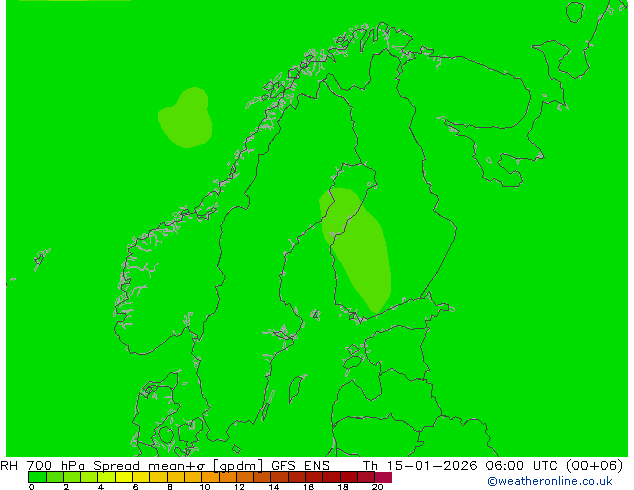Click the 'Spread' title word
Viewport: 634px width, 490px height.
[116, 466]
